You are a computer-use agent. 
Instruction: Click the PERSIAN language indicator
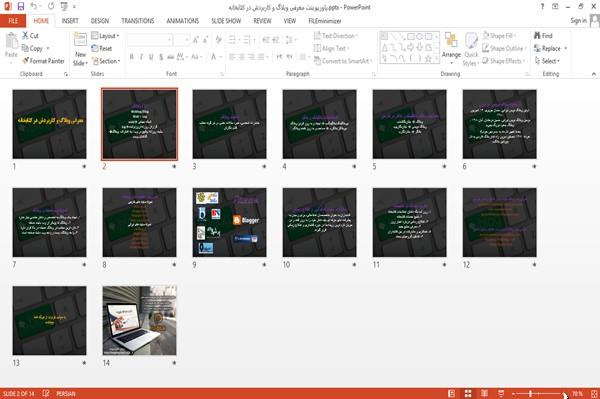[66, 394]
